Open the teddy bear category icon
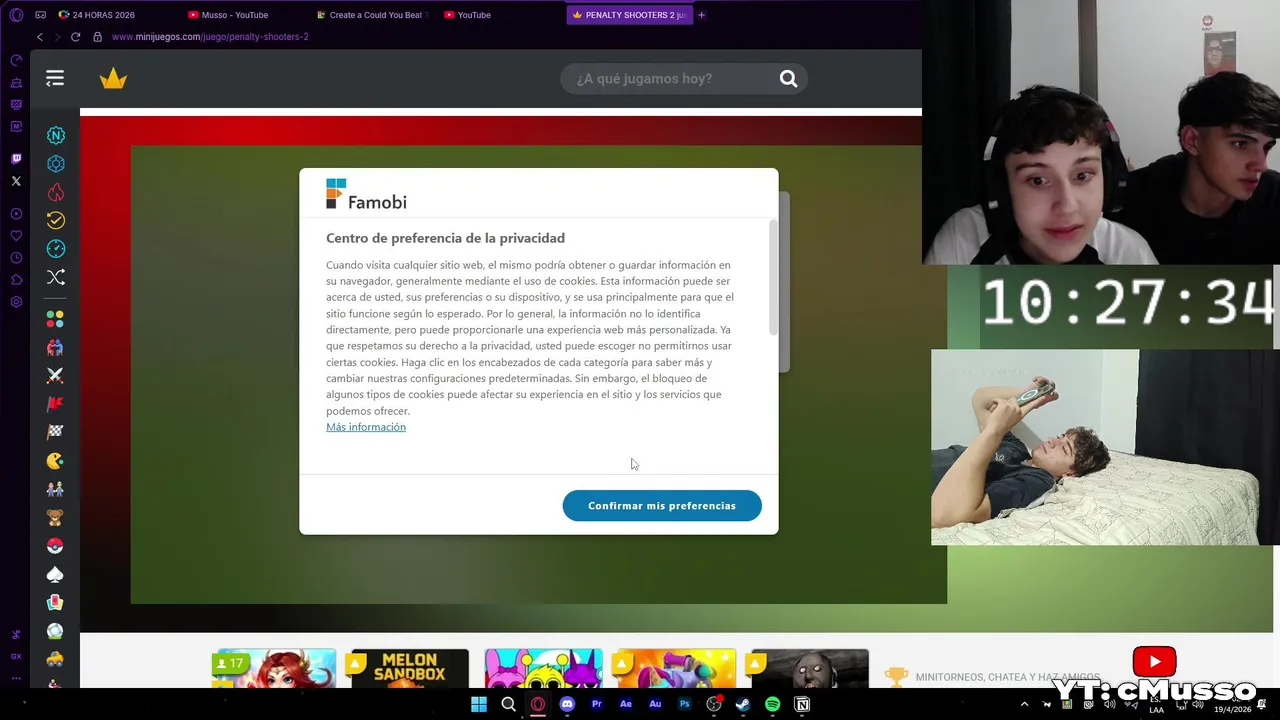The width and height of the screenshot is (1280, 720). point(55,518)
